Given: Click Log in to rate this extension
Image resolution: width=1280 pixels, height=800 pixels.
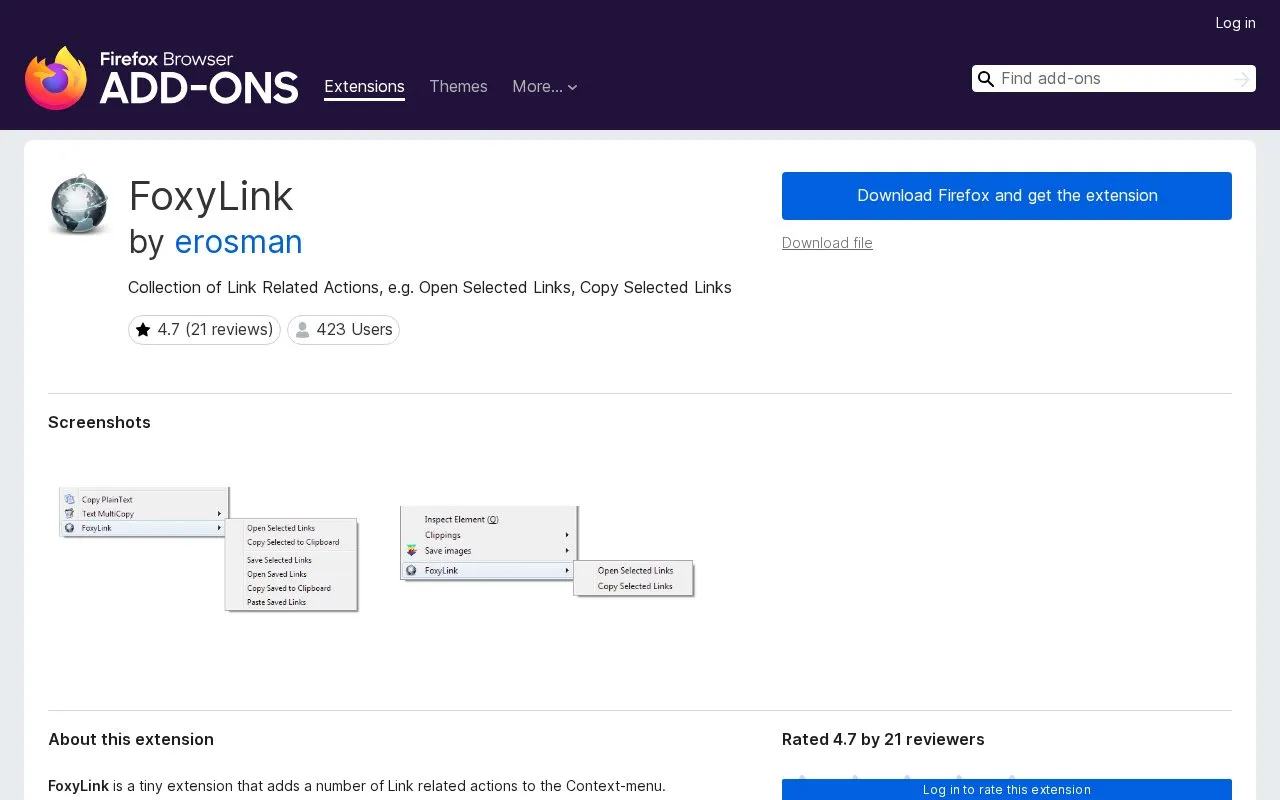Looking at the screenshot, I should click(x=1007, y=790).
